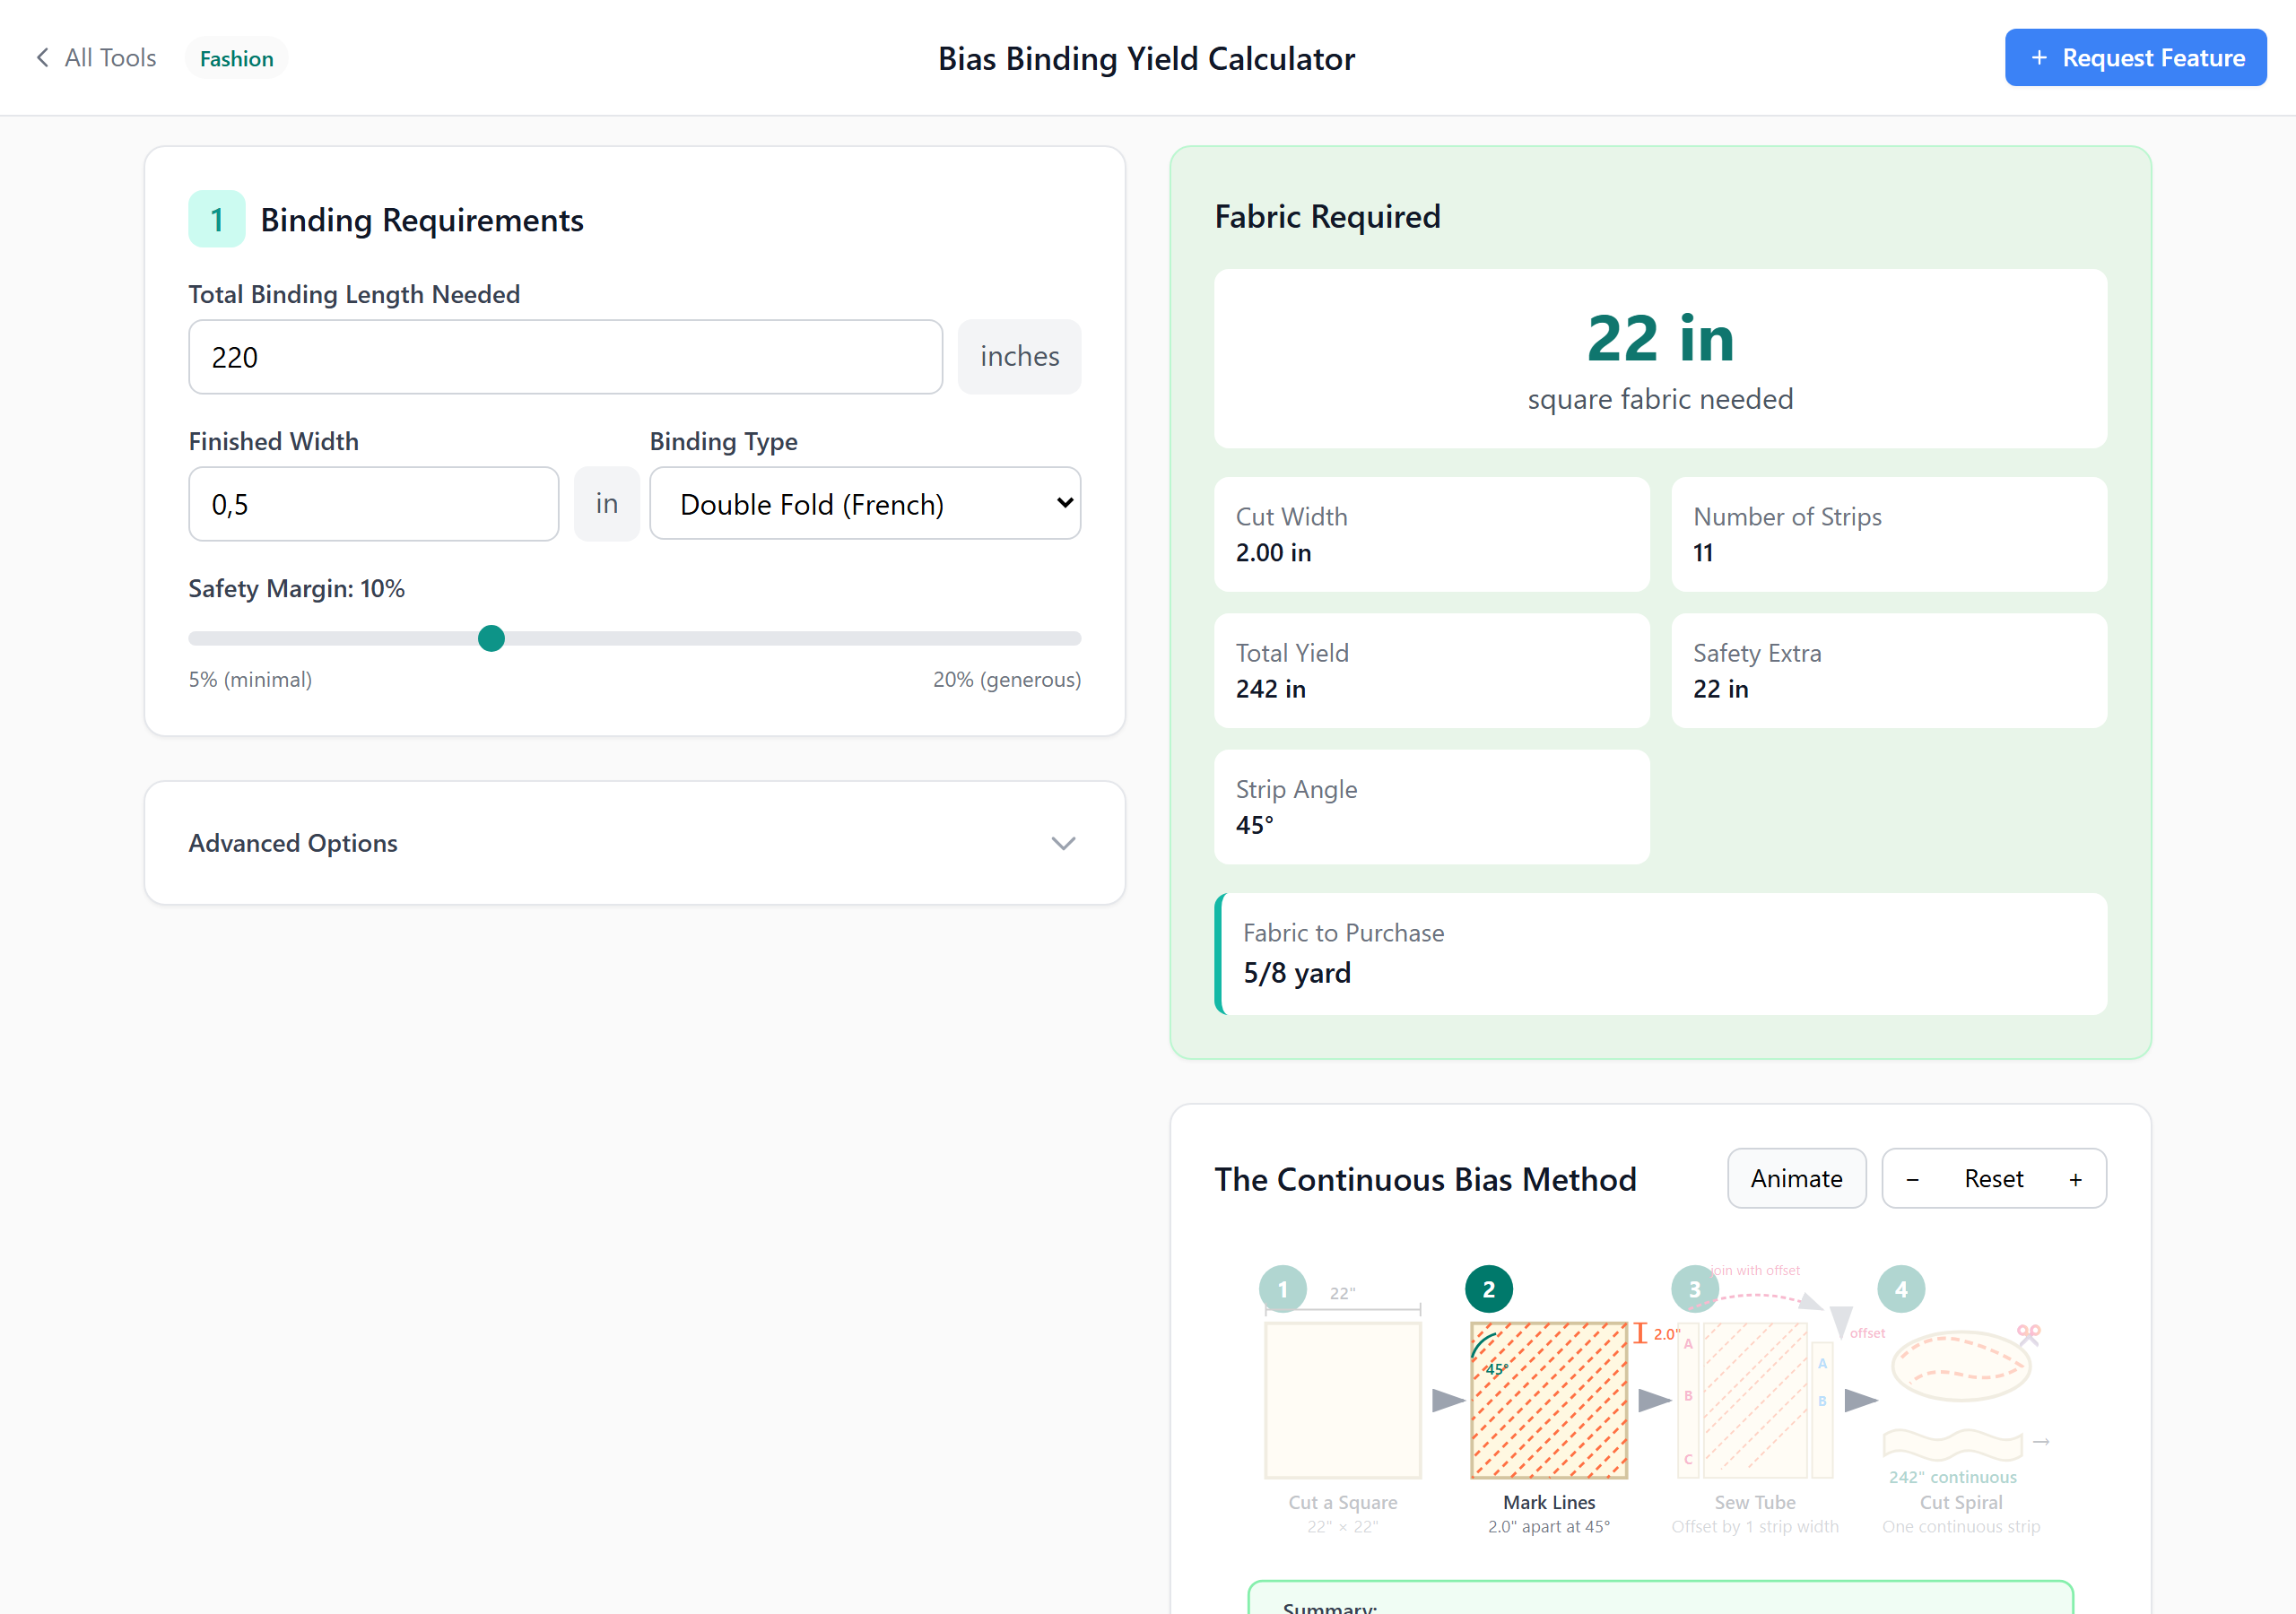Click the back arrow beside All Tools
This screenshot has width=2296, height=1614.
pyautogui.click(x=42, y=58)
